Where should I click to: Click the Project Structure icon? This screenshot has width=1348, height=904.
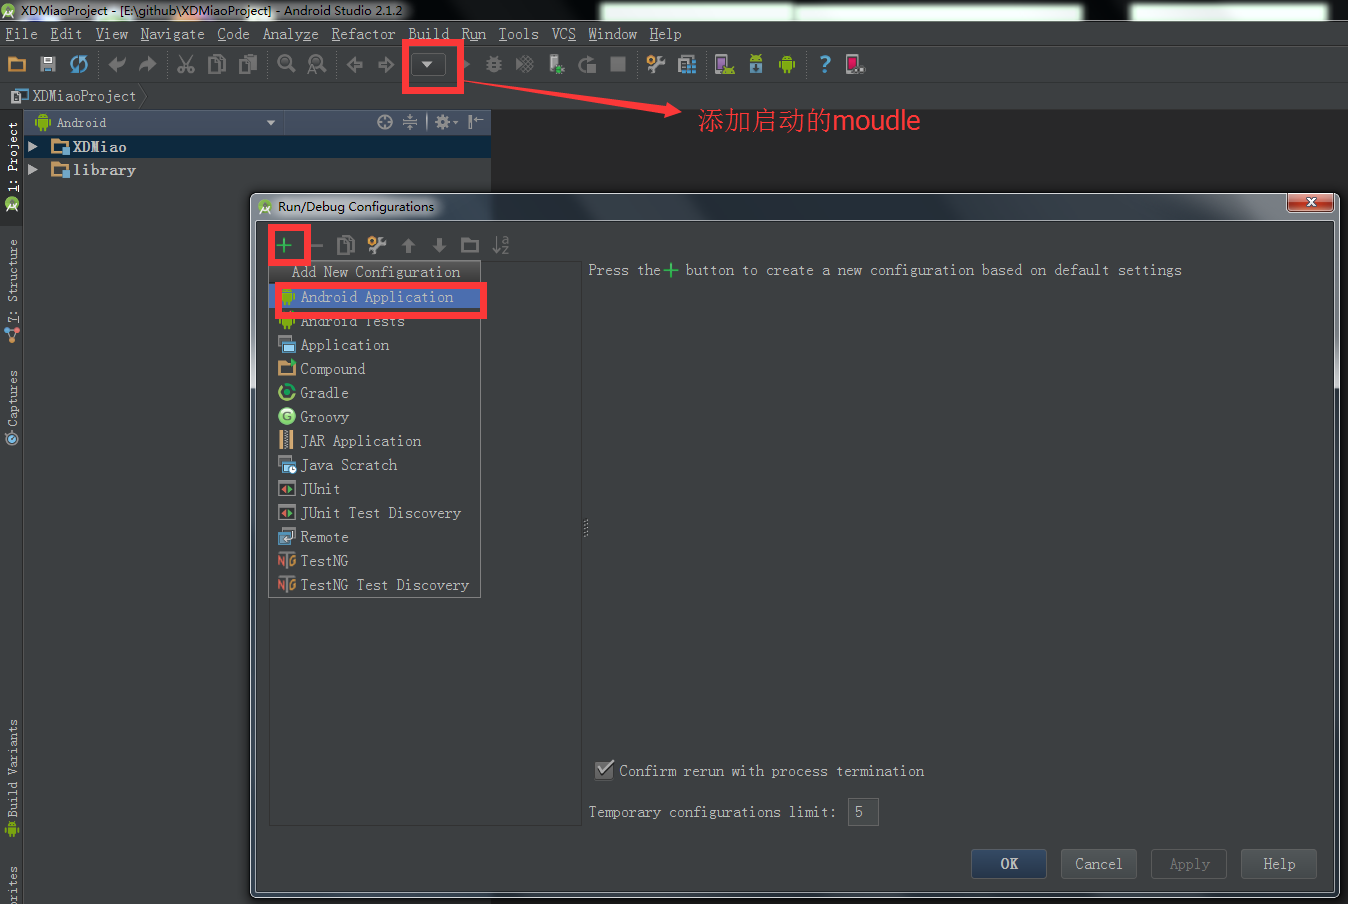pos(687,65)
